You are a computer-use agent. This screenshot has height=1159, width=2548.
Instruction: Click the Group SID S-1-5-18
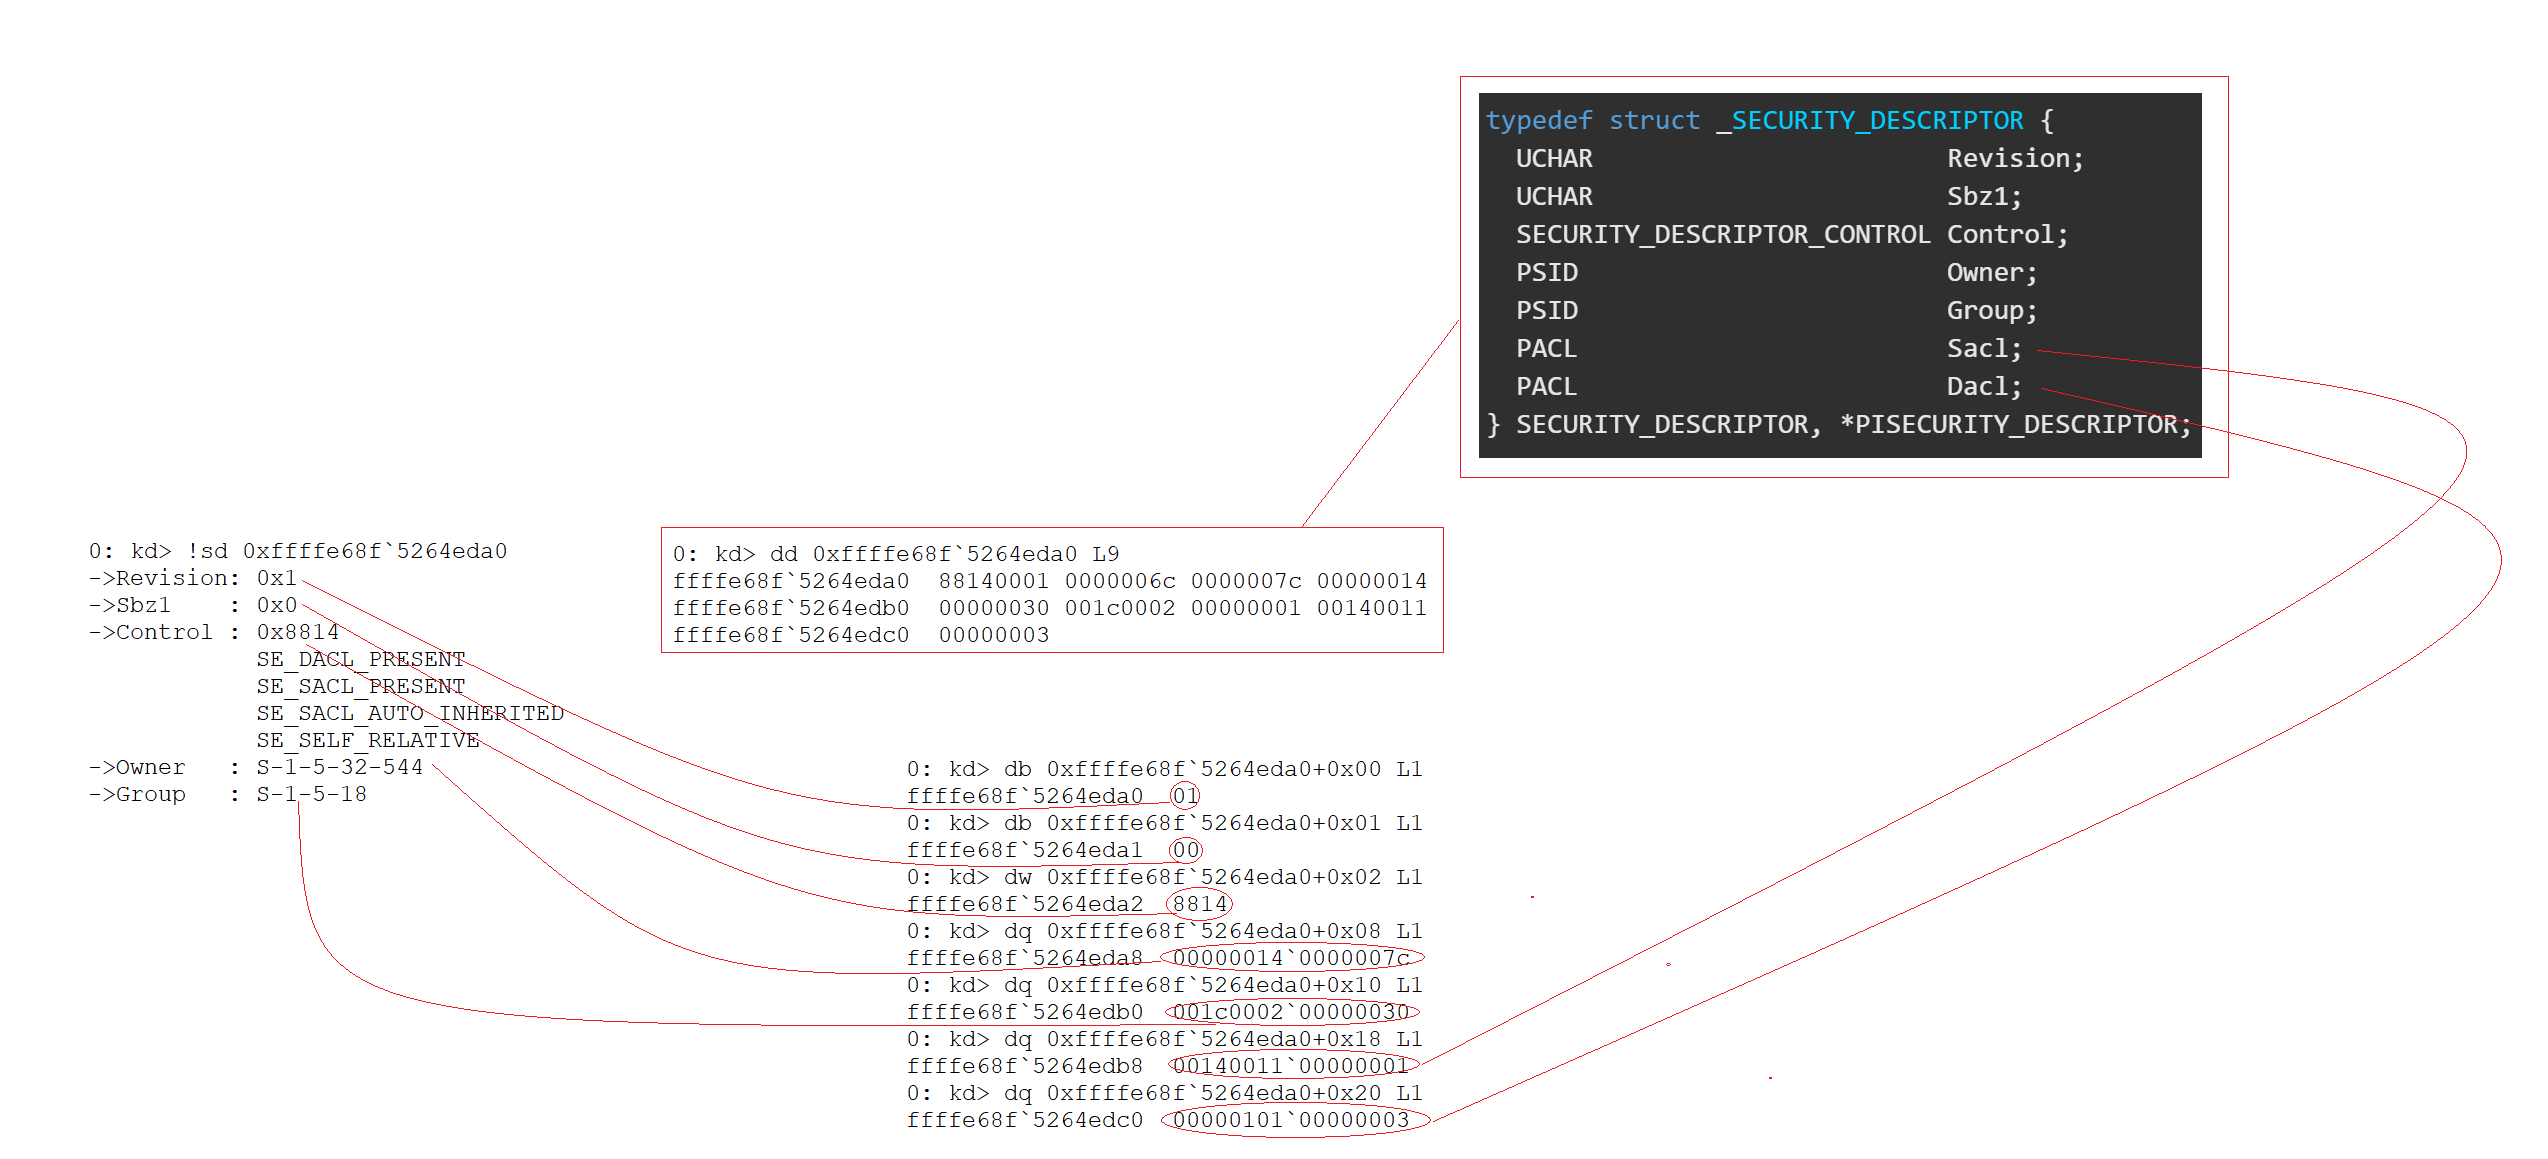tap(311, 794)
